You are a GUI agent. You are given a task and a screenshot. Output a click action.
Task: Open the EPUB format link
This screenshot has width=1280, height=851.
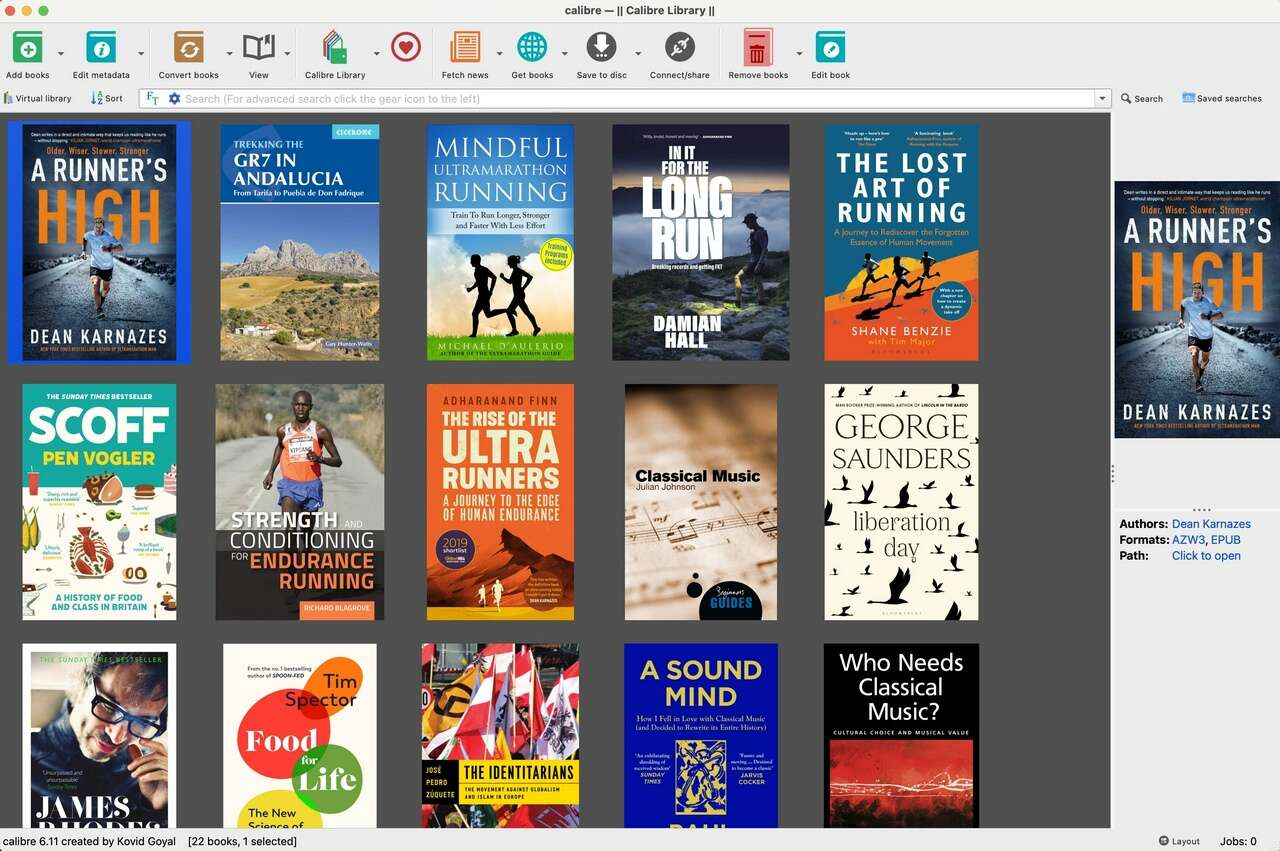click(1226, 540)
